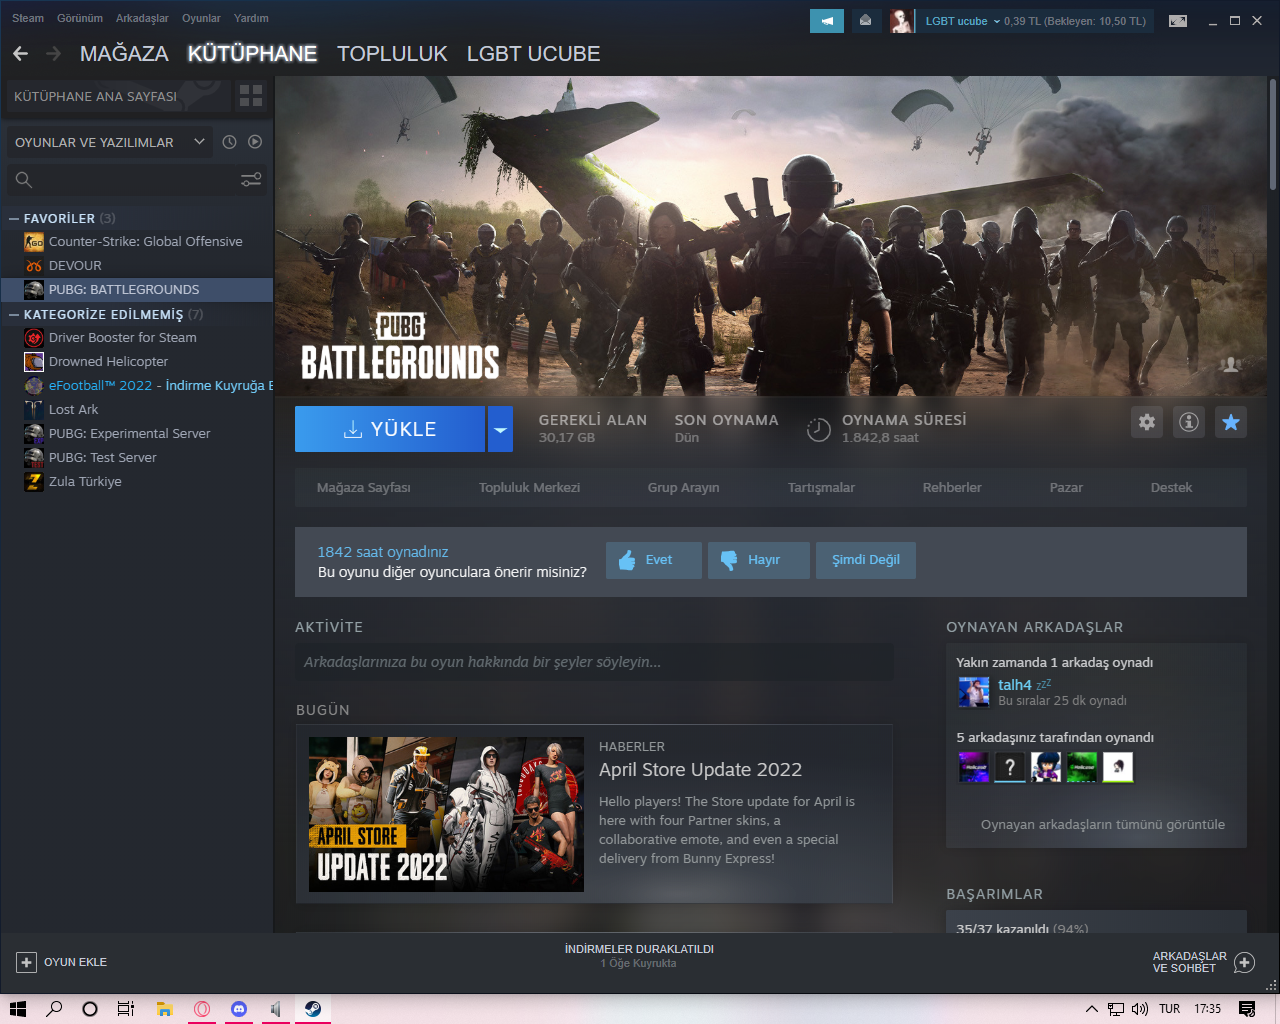This screenshot has height=1024, width=1280.
Task: Go to the LGBT UCUBE profile tab
Action: [x=534, y=54]
